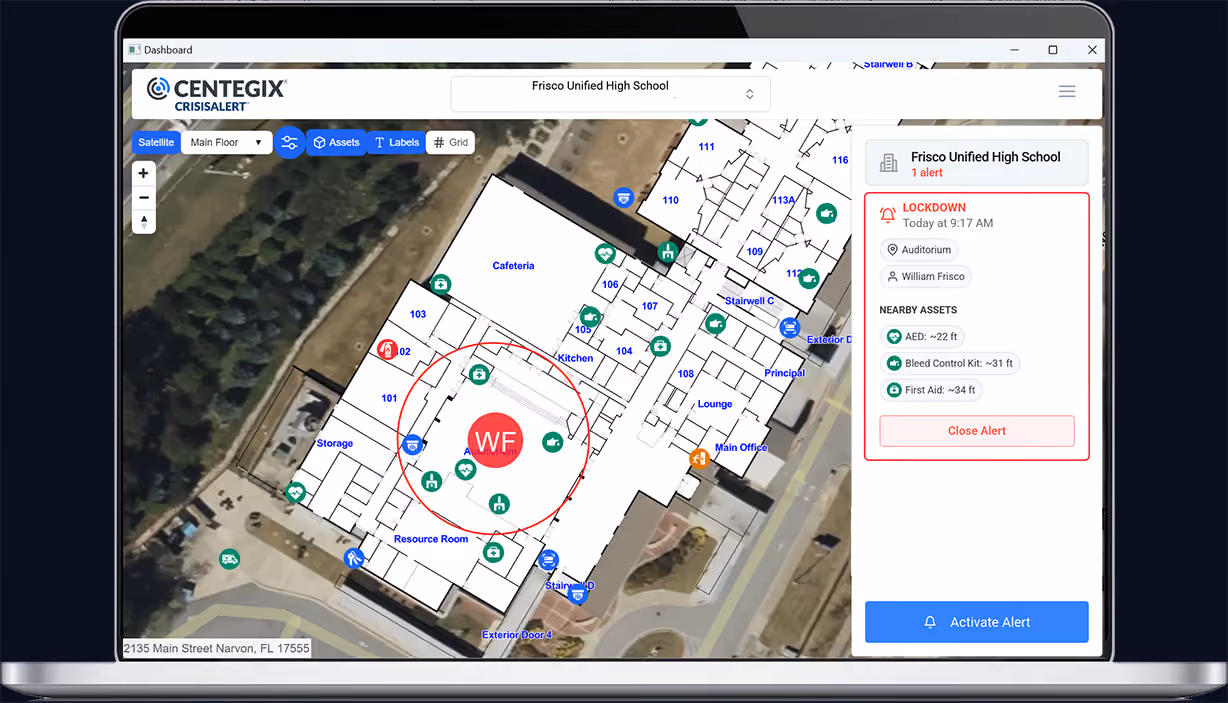Click the Auditorium location chip
The width and height of the screenshot is (1228, 703).
(x=919, y=250)
